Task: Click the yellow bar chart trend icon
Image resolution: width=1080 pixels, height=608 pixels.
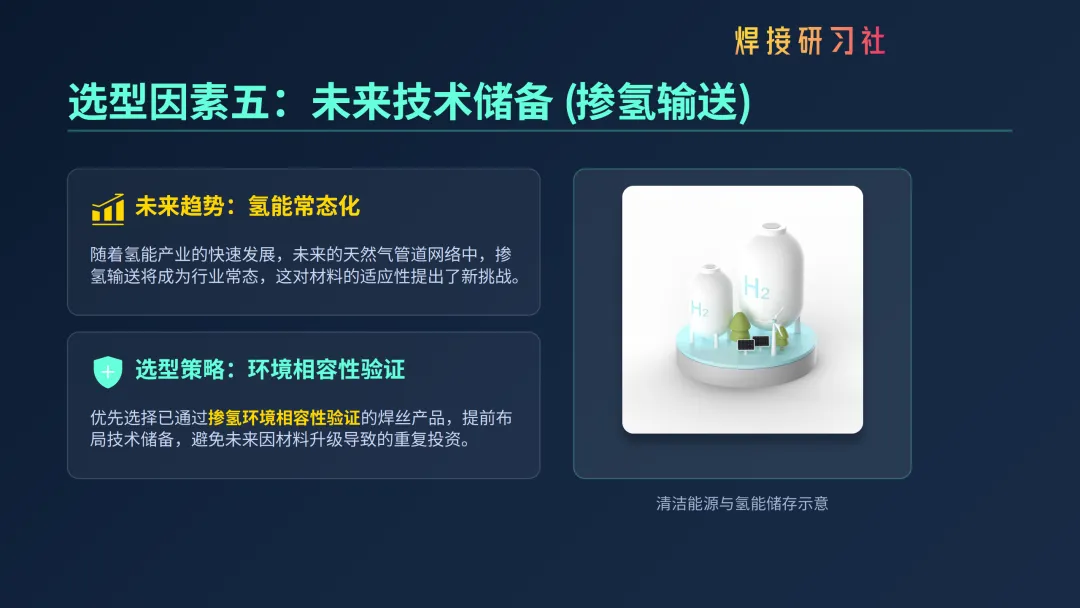Action: (108, 209)
